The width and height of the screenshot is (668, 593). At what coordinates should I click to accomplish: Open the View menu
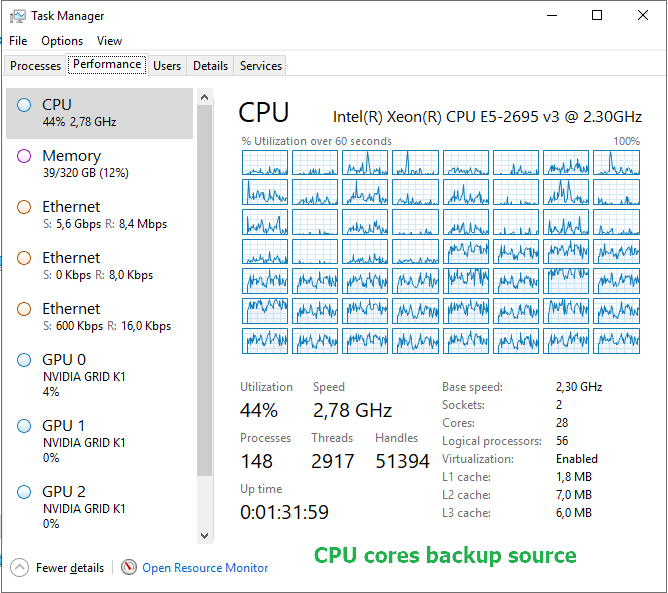109,41
